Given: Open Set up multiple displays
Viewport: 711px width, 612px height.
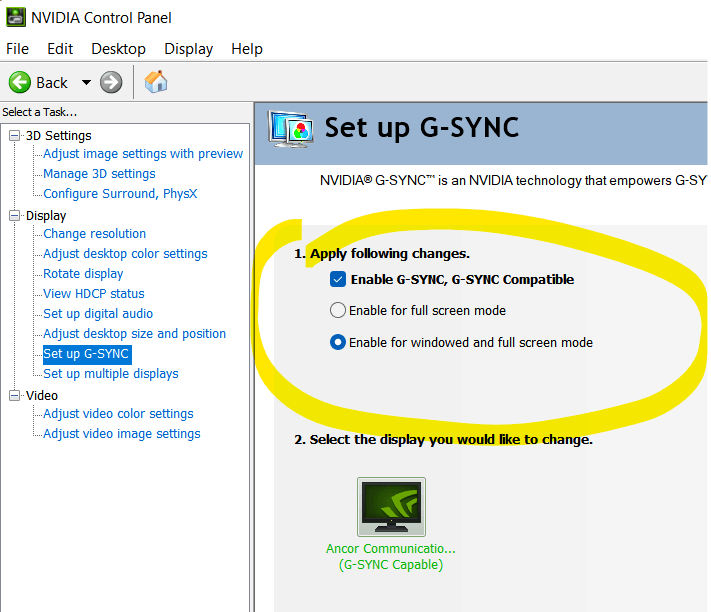Looking at the screenshot, I should tap(111, 374).
